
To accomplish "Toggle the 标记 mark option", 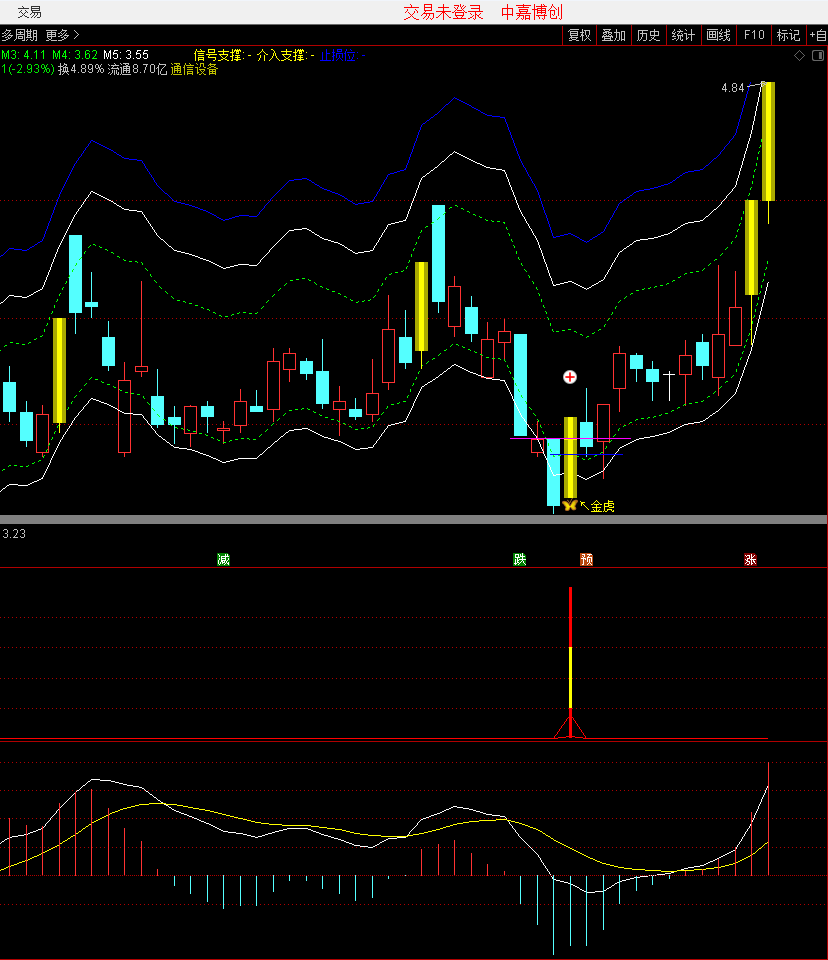I will point(788,35).
